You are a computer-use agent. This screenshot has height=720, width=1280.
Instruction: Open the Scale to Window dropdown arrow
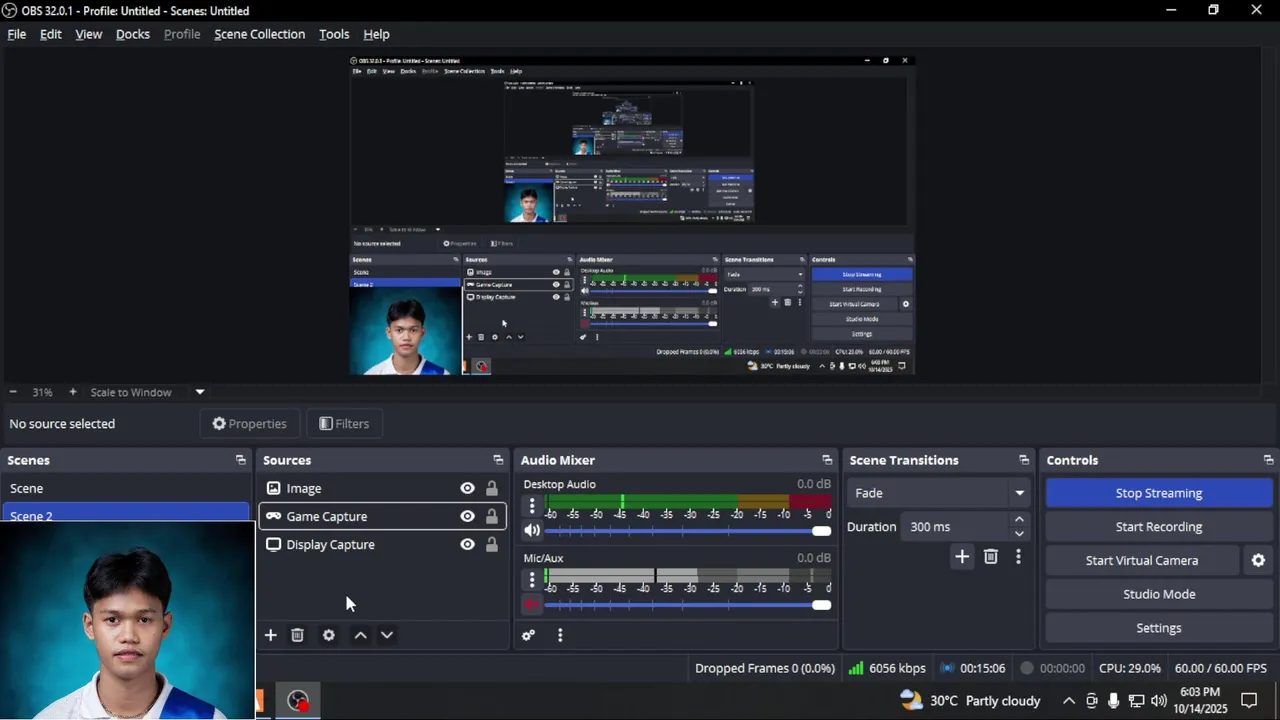(x=199, y=392)
